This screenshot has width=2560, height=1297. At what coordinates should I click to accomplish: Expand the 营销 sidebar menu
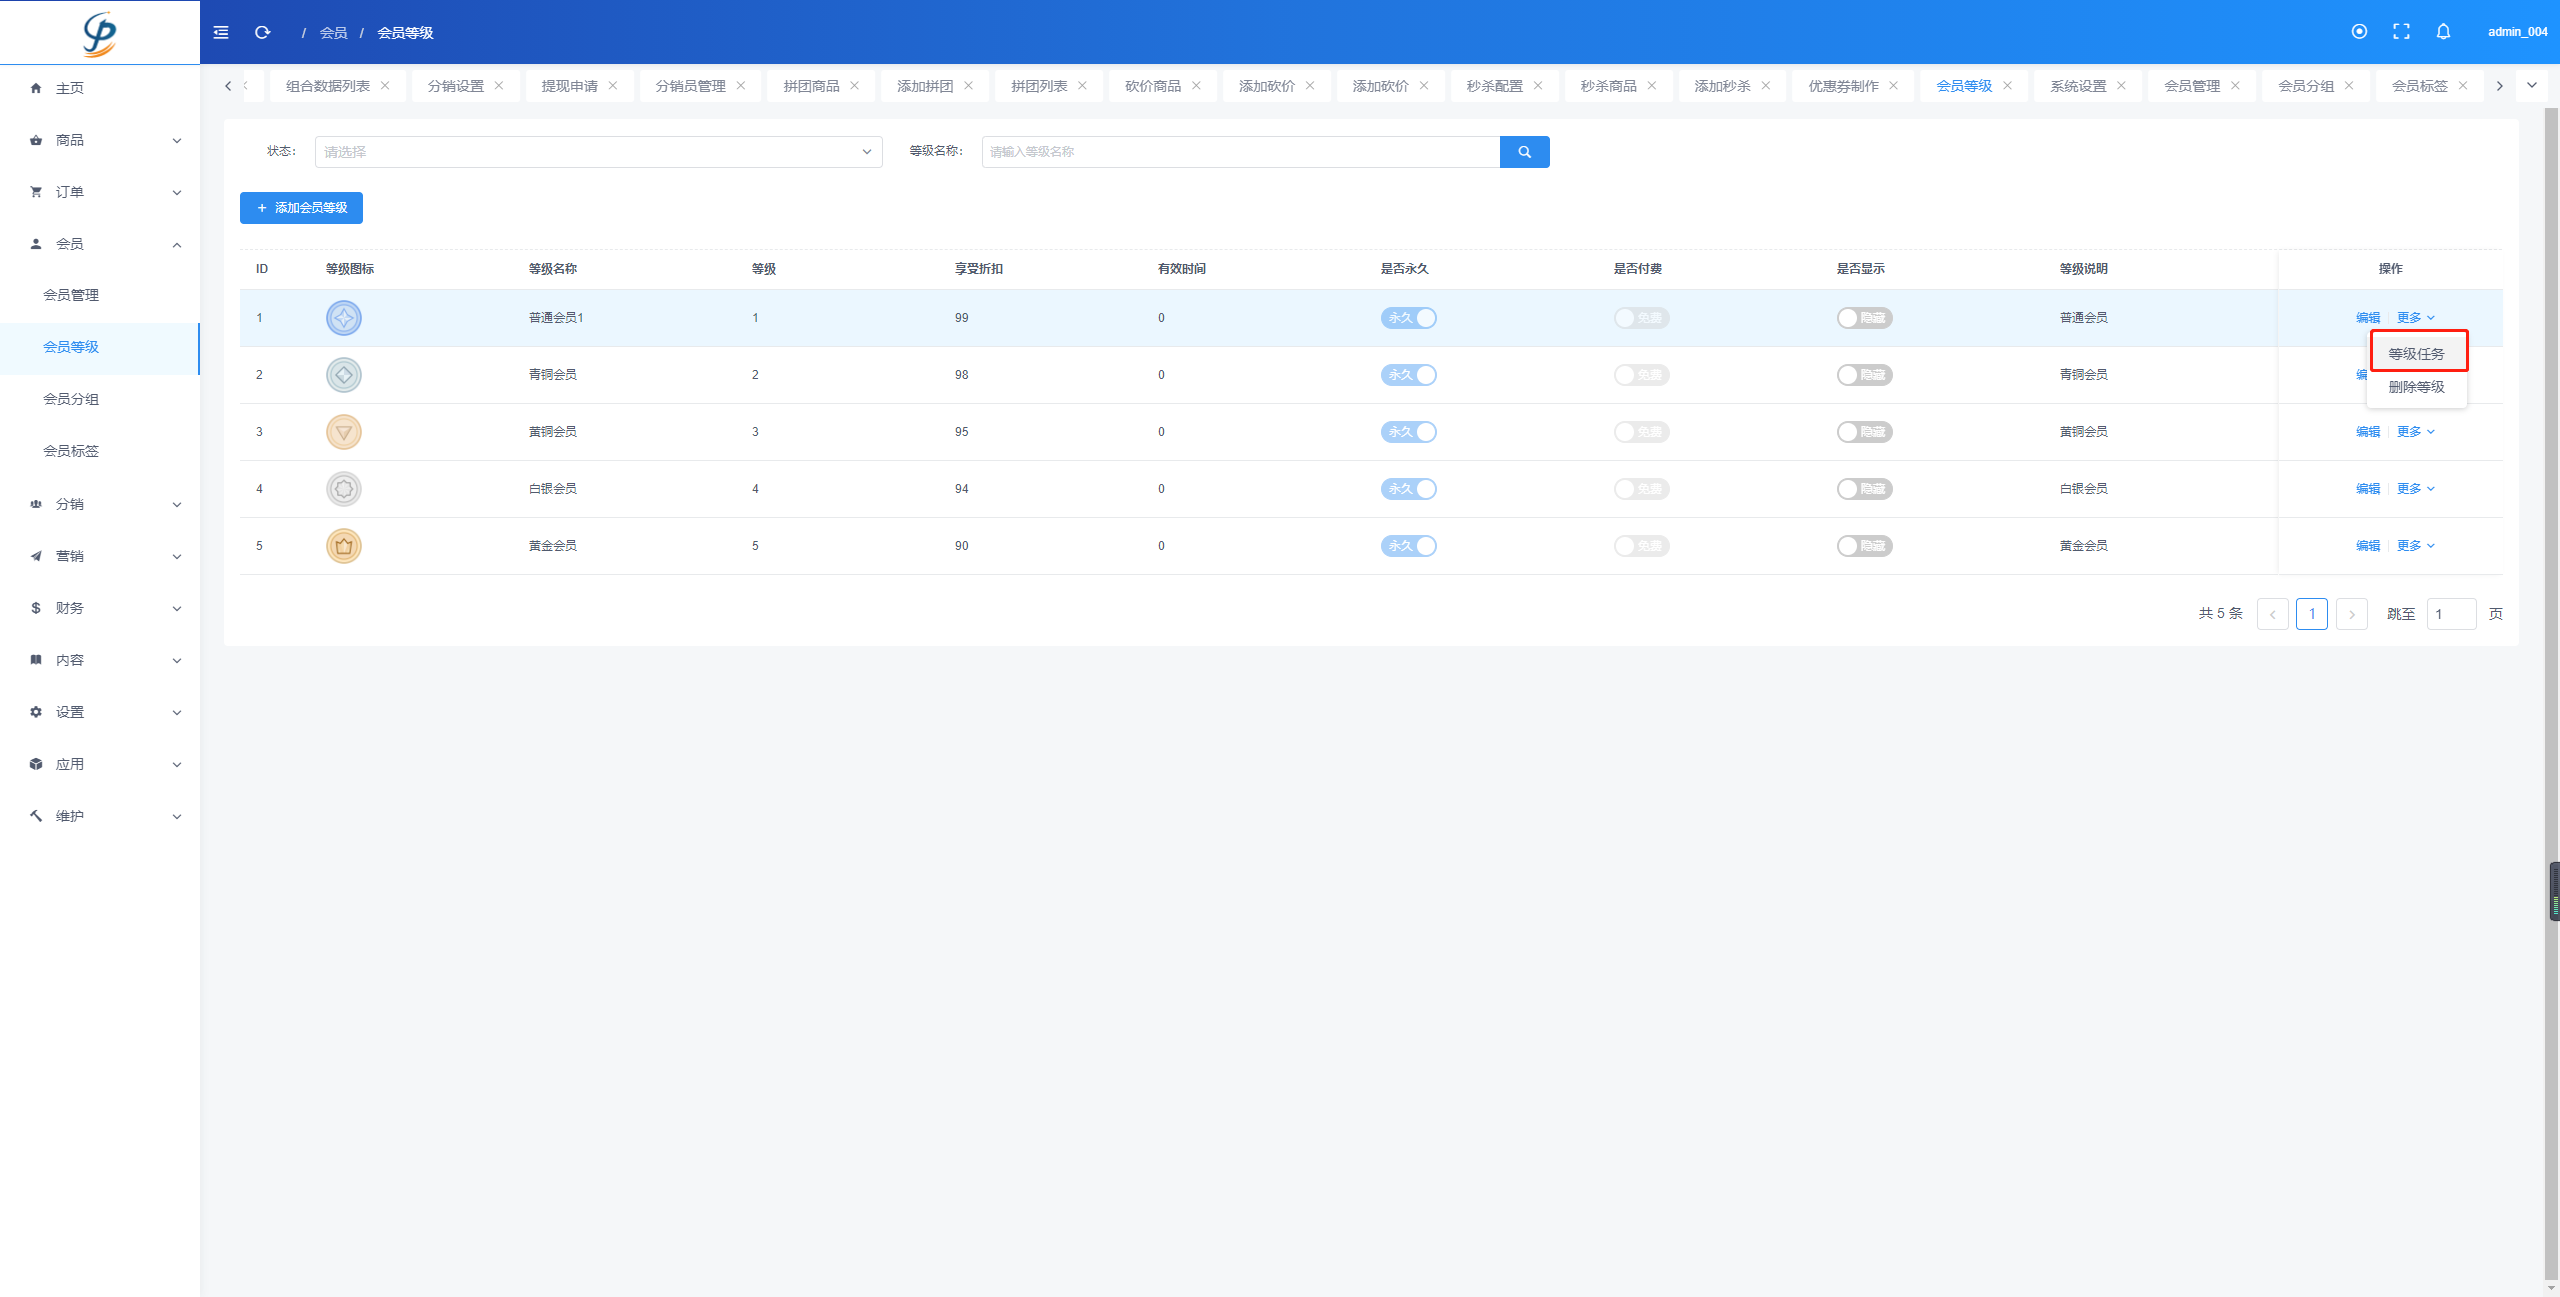100,556
